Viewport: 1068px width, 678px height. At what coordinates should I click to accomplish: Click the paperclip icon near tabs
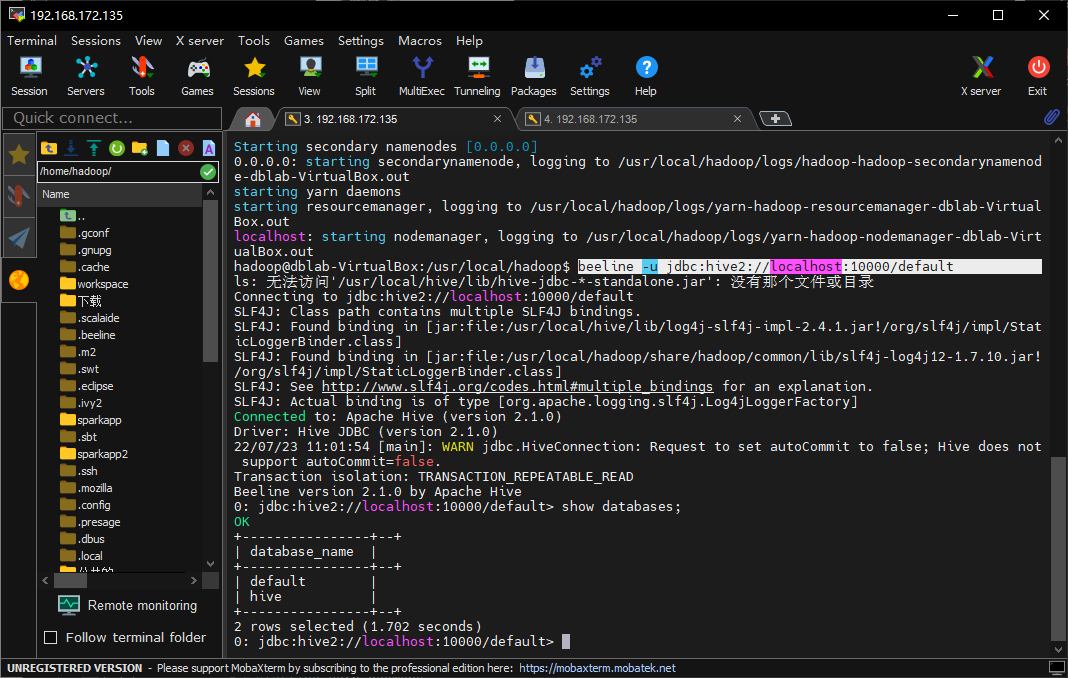(x=1052, y=118)
